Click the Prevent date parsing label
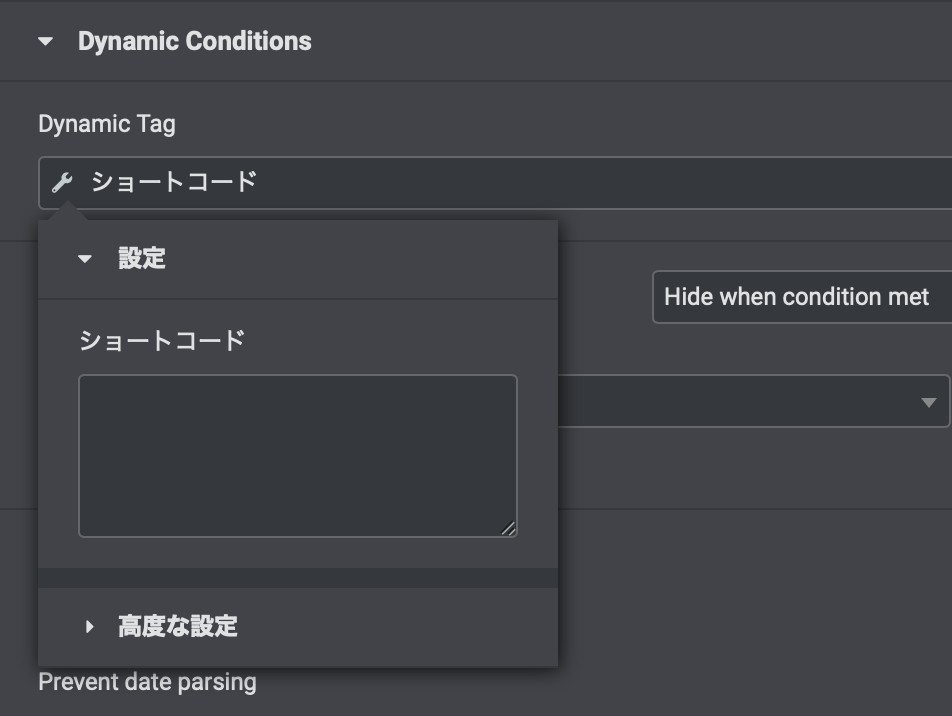This screenshot has width=952, height=716. pos(148,682)
